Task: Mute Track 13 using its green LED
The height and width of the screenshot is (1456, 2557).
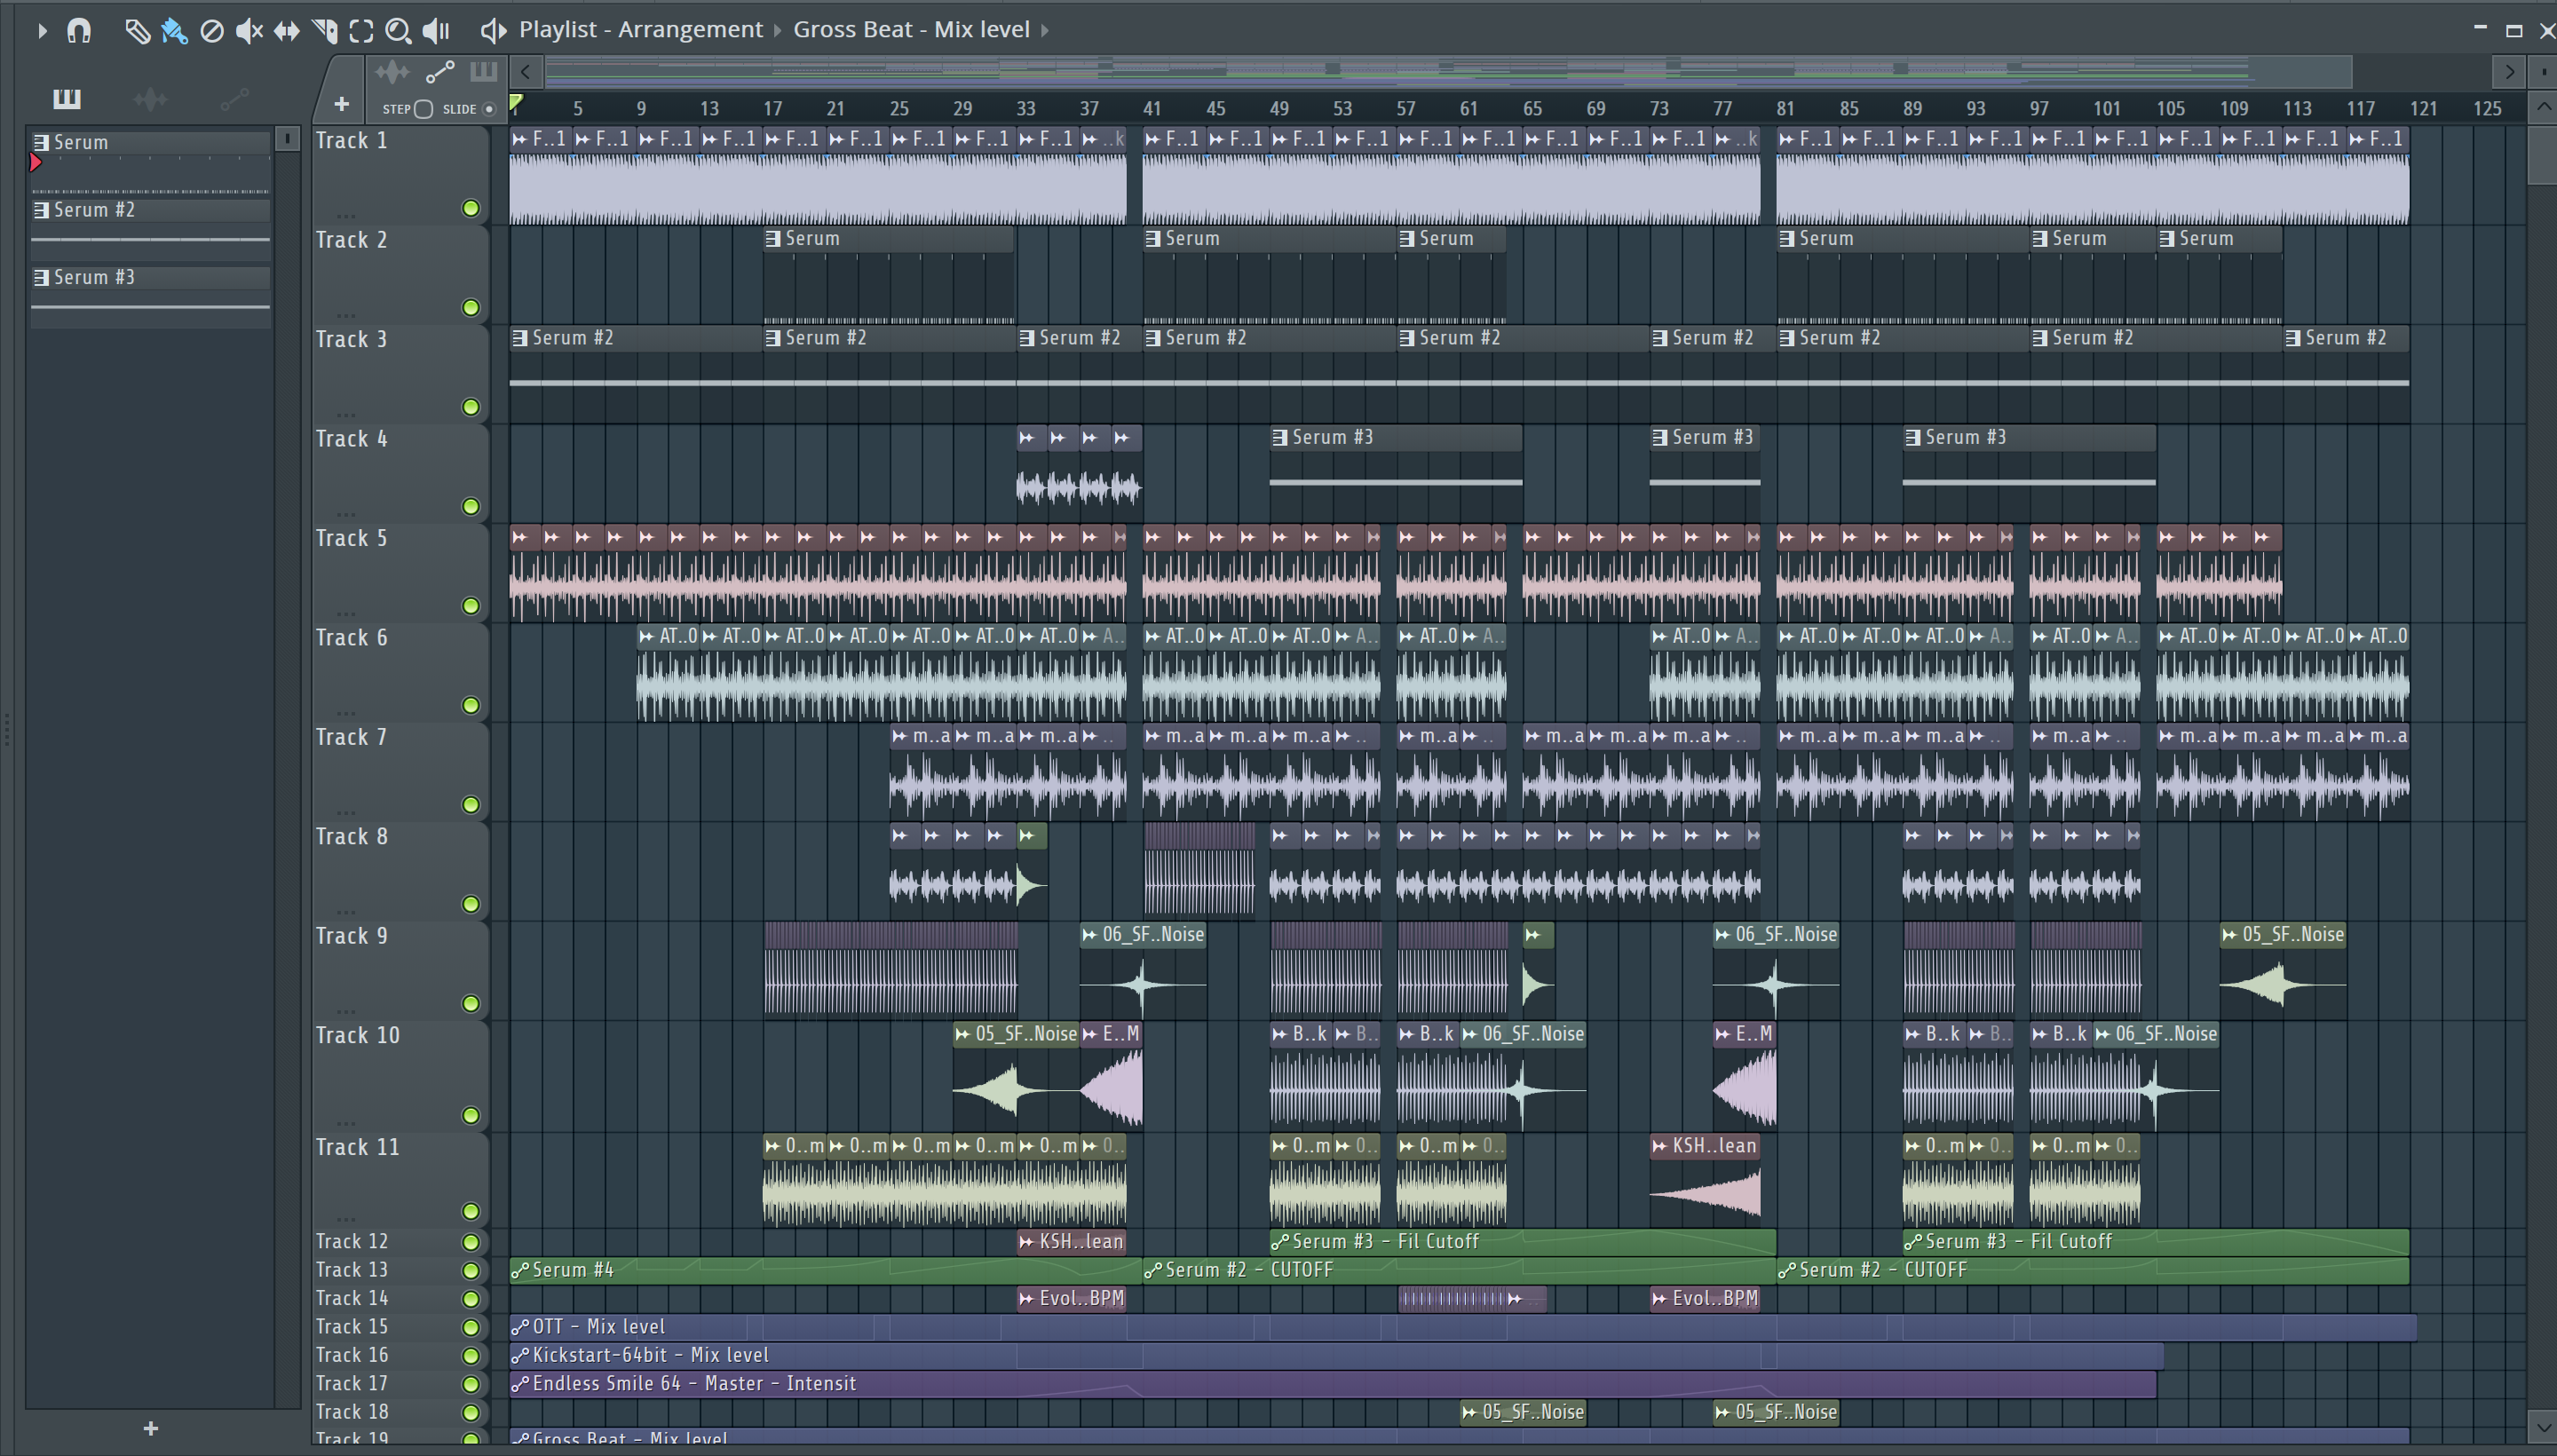Action: (x=470, y=1271)
